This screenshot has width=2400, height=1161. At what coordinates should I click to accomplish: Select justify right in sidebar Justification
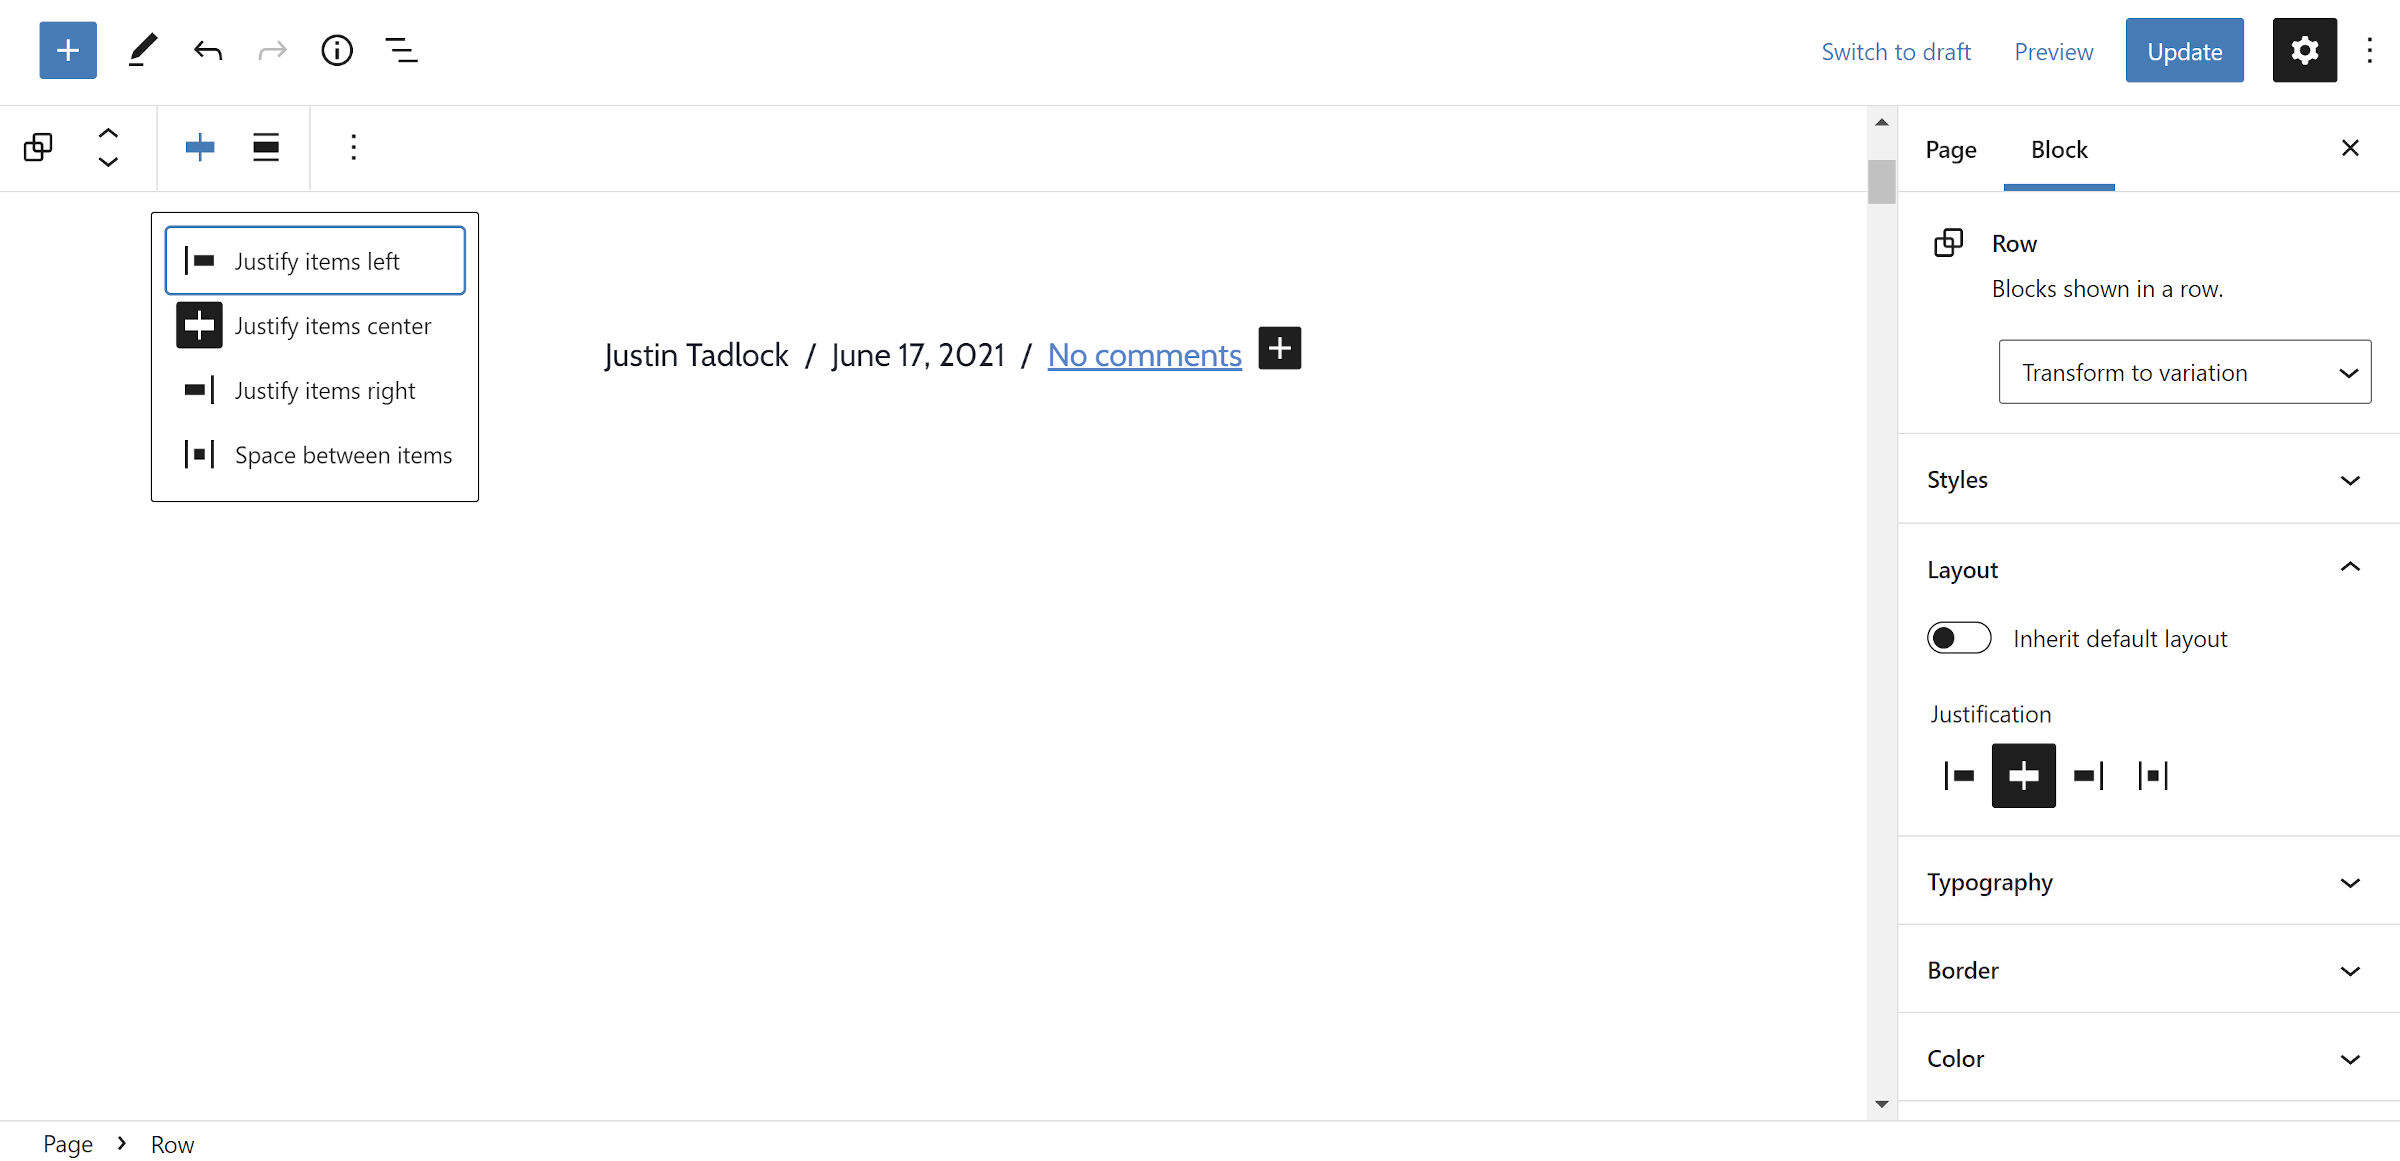coord(2088,775)
